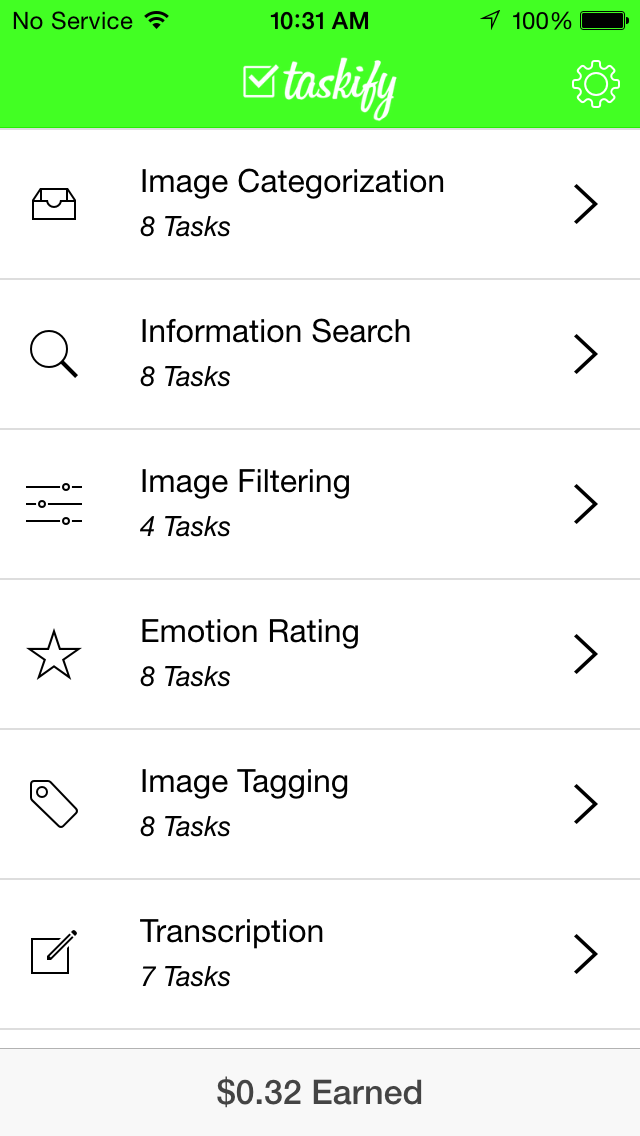Choose the Image Filtering 4 Tasks row
The width and height of the screenshot is (640, 1136).
tap(320, 504)
